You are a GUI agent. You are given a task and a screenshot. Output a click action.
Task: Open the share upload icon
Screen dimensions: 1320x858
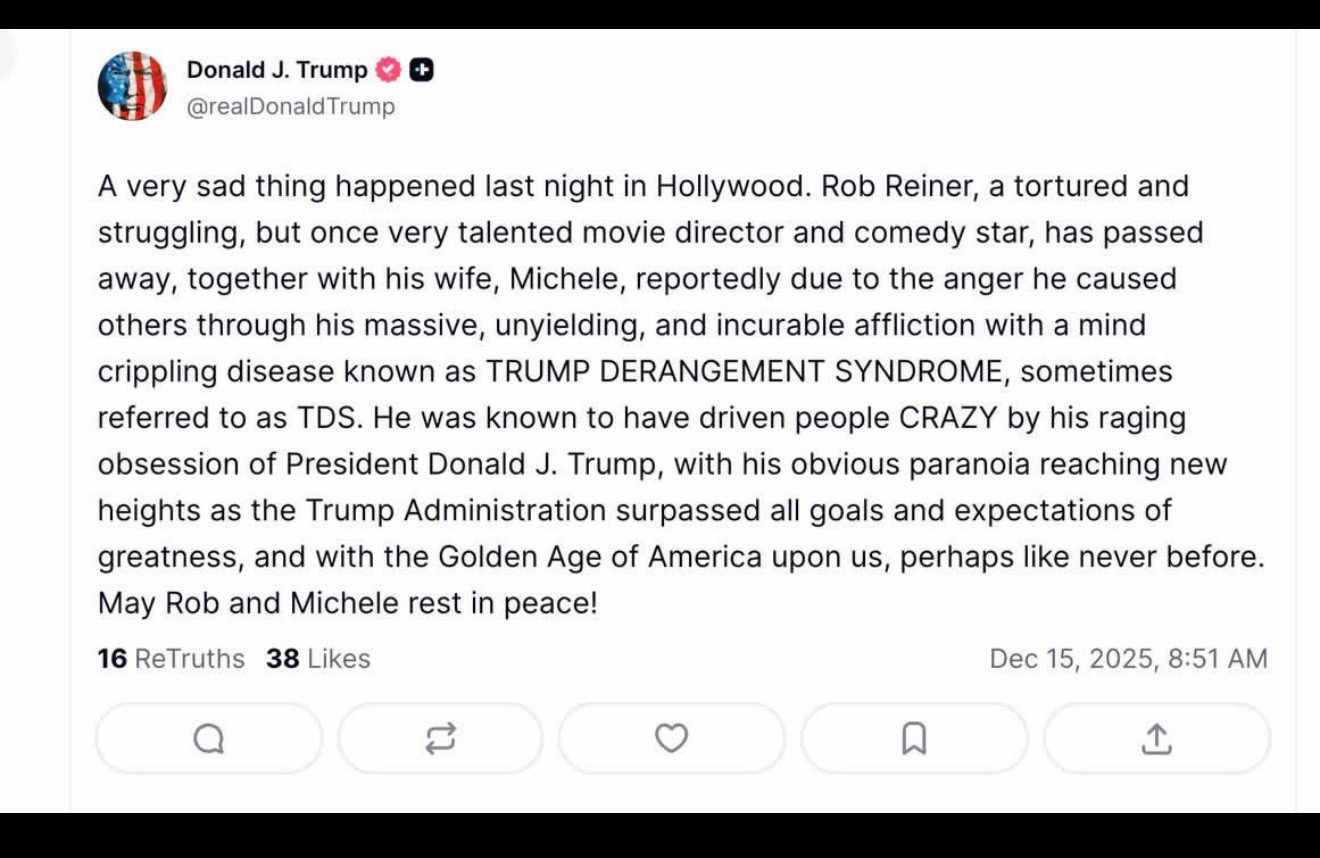click(x=1156, y=739)
